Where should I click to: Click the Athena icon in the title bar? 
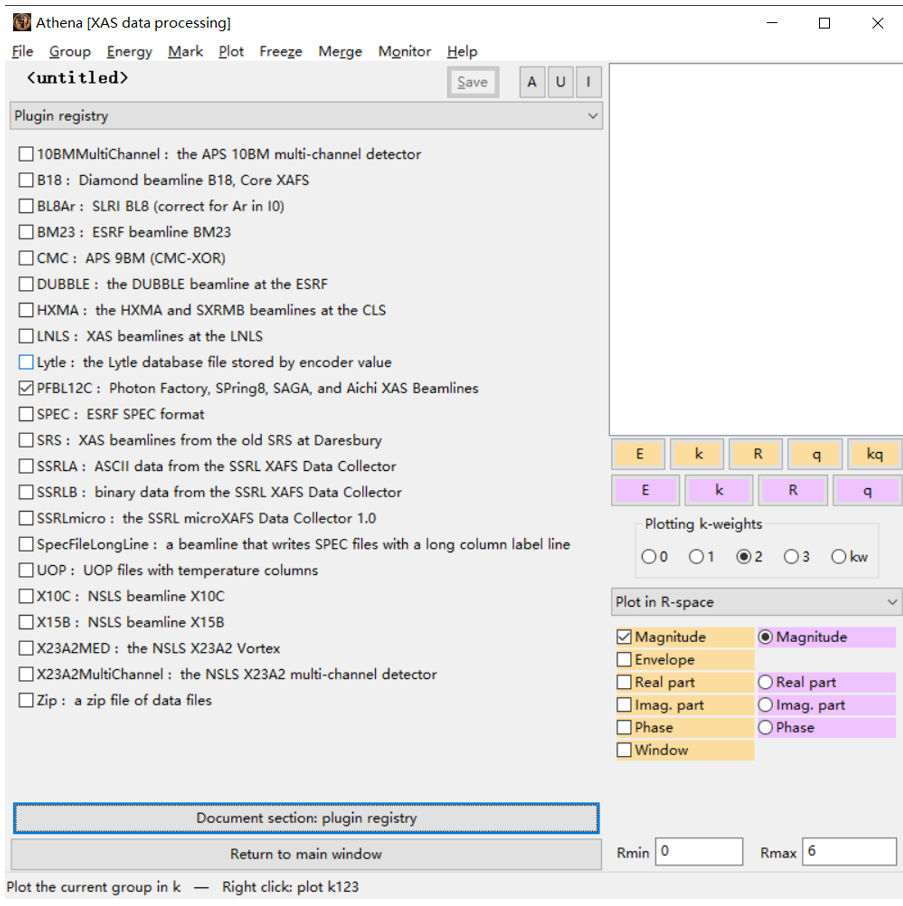point(22,21)
